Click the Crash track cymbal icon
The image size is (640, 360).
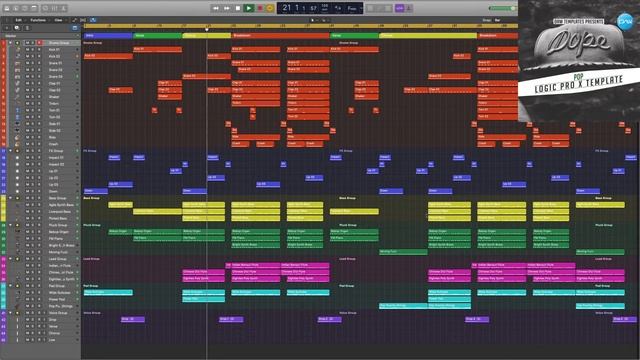point(18,144)
